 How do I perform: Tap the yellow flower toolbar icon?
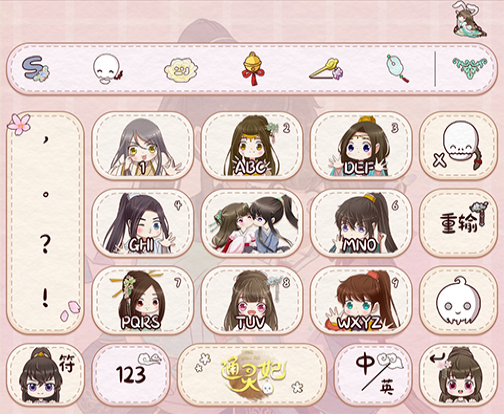click(181, 70)
